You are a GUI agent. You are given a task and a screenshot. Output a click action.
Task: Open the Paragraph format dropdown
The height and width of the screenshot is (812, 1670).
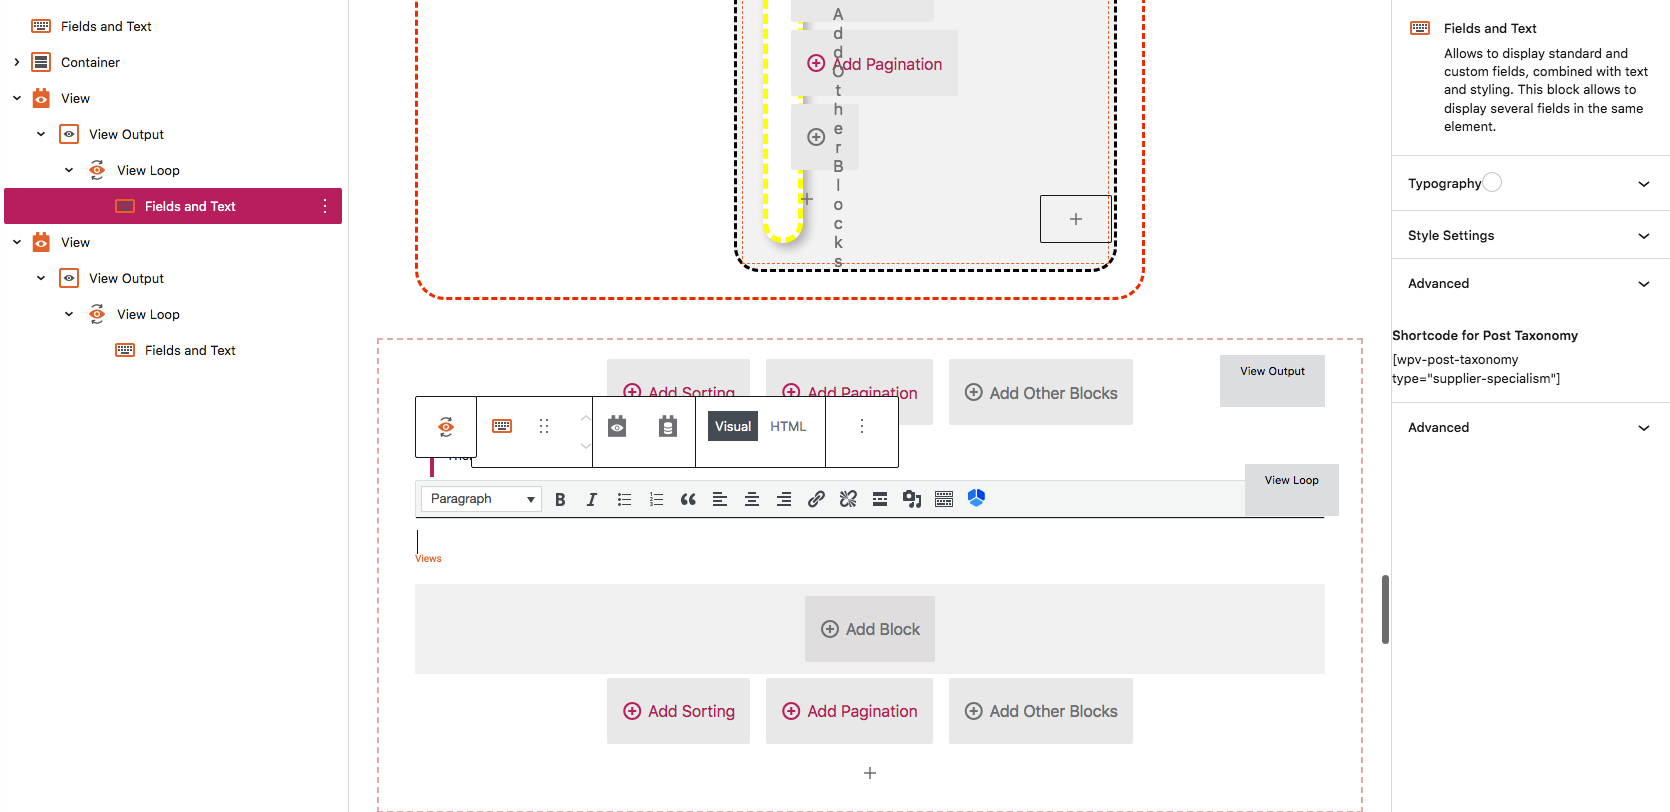click(482, 499)
